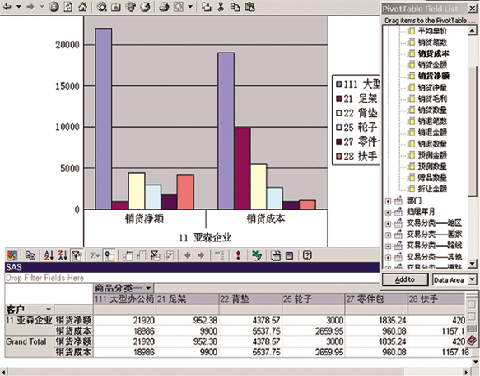
Task: Expand the 结帐年月 dimension tree node
Action: [388, 212]
